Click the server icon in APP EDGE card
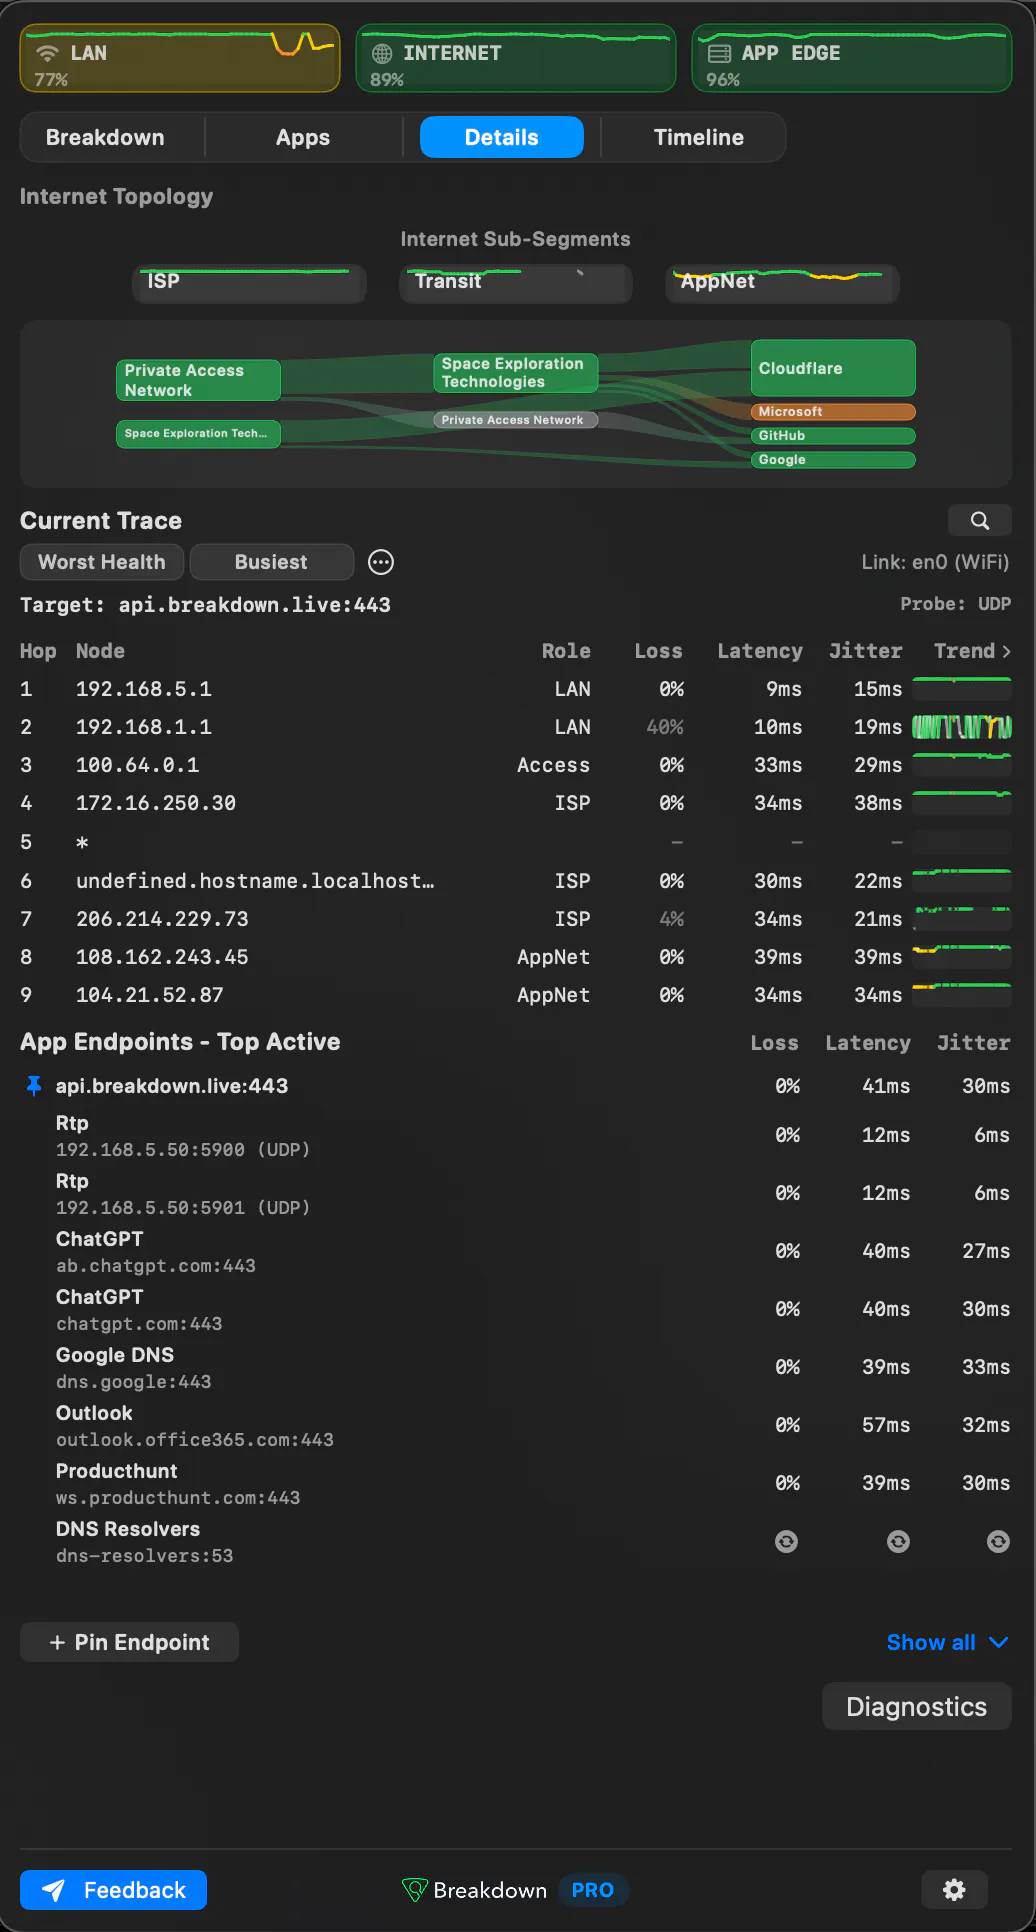Image resolution: width=1036 pixels, height=1932 pixels. tap(719, 53)
